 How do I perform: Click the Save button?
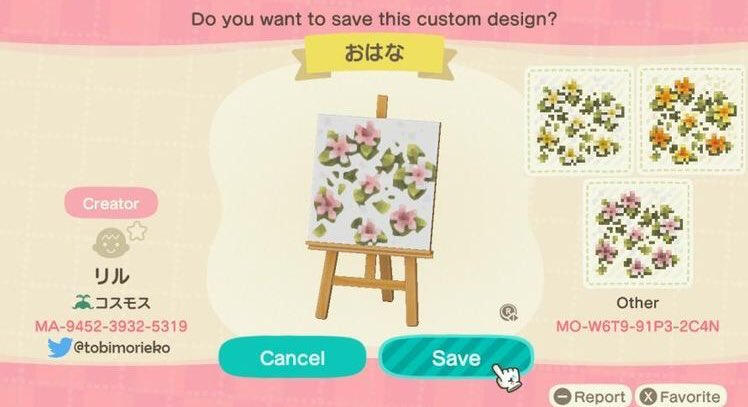click(456, 357)
